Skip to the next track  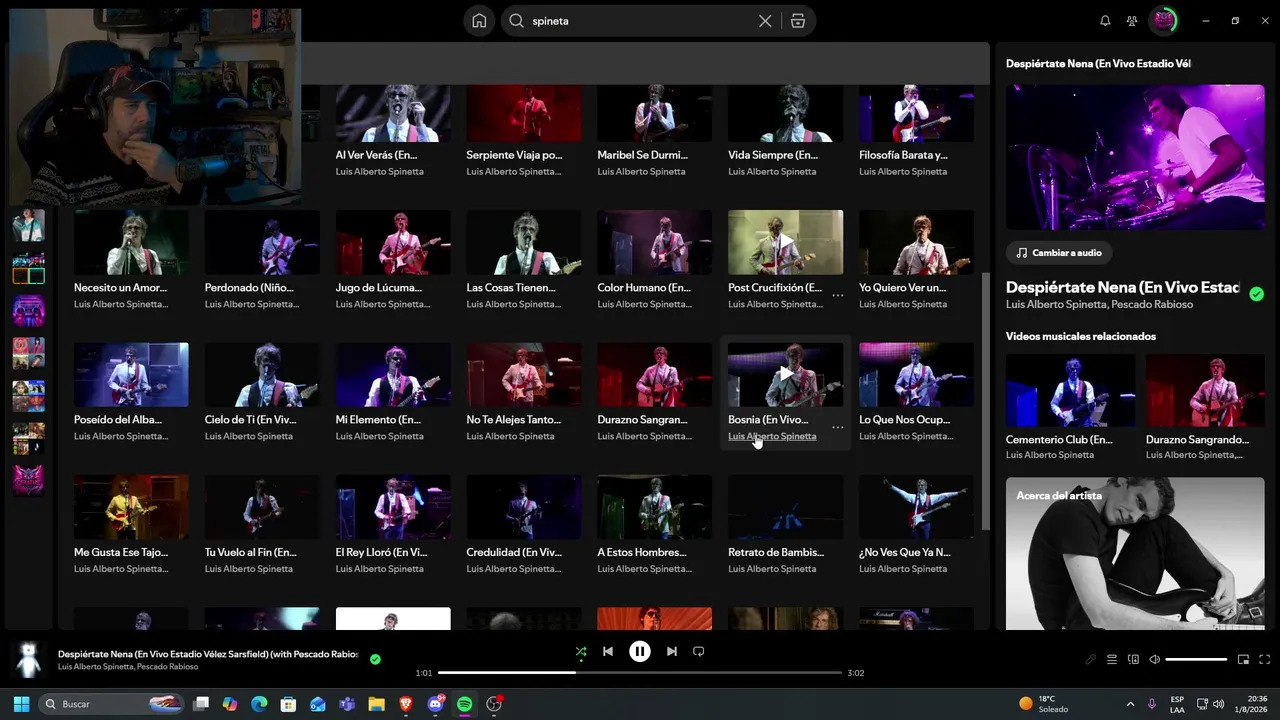pos(672,651)
